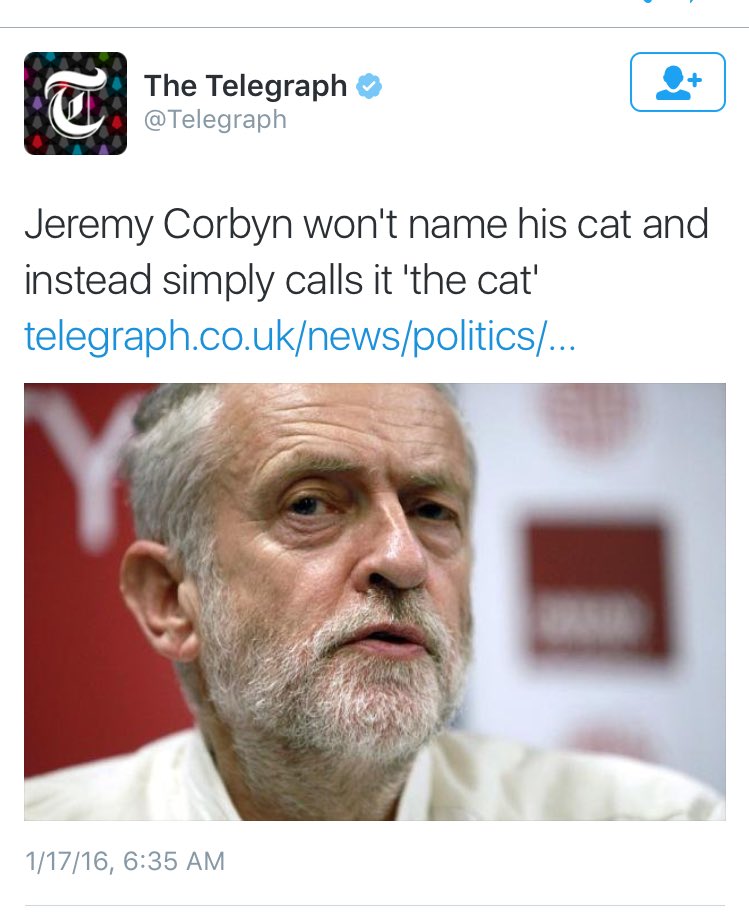749x918 pixels.
Task: Click the blue verified checkmark badge
Action: 369,86
